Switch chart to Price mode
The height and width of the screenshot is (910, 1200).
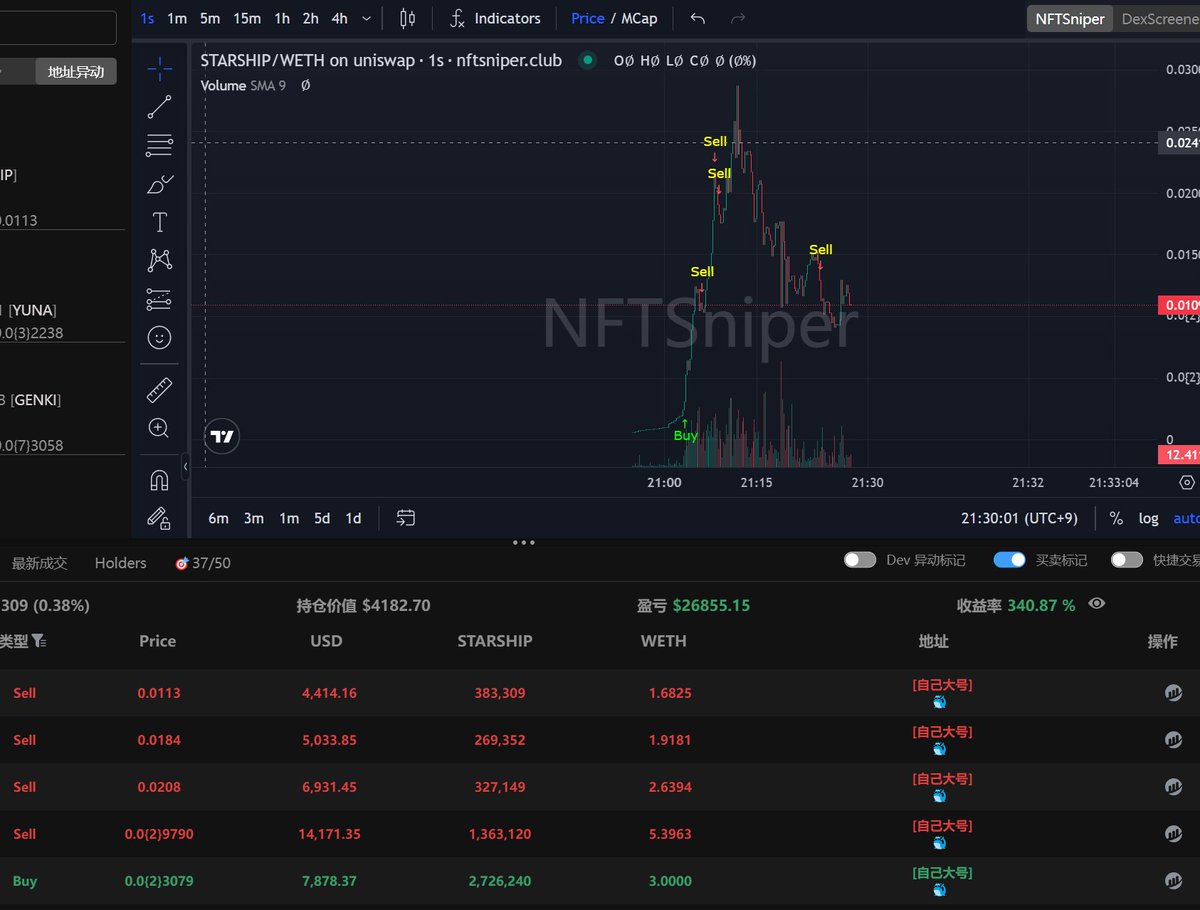(587, 18)
